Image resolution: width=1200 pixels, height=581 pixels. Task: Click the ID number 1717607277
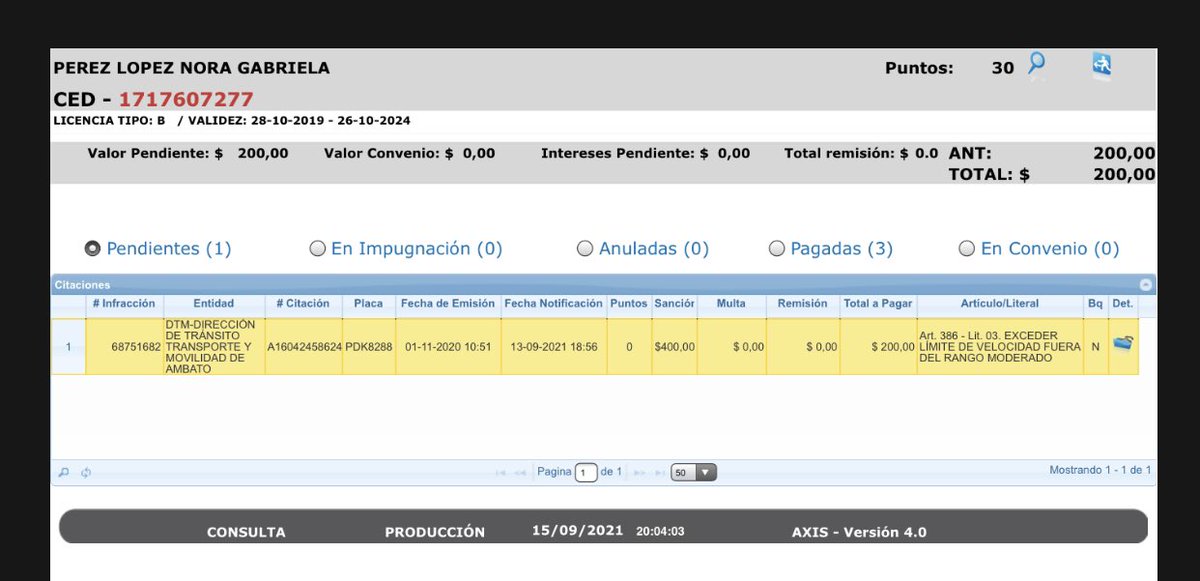tap(186, 99)
